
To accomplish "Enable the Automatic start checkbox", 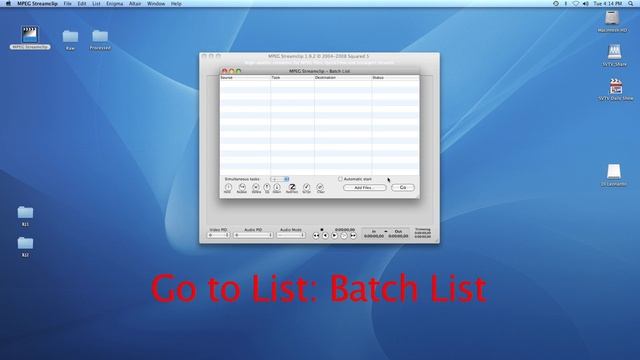I will [340, 179].
